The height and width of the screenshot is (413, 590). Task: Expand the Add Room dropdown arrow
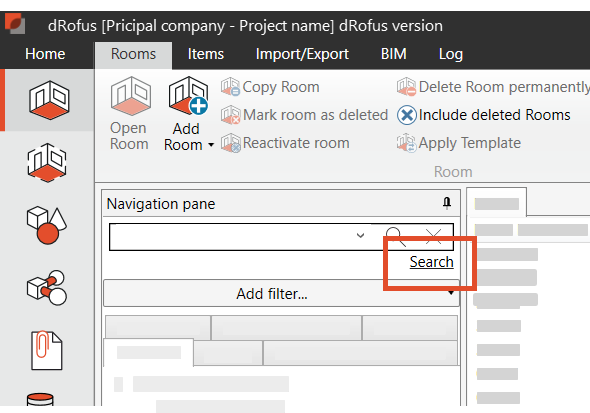click(x=211, y=145)
